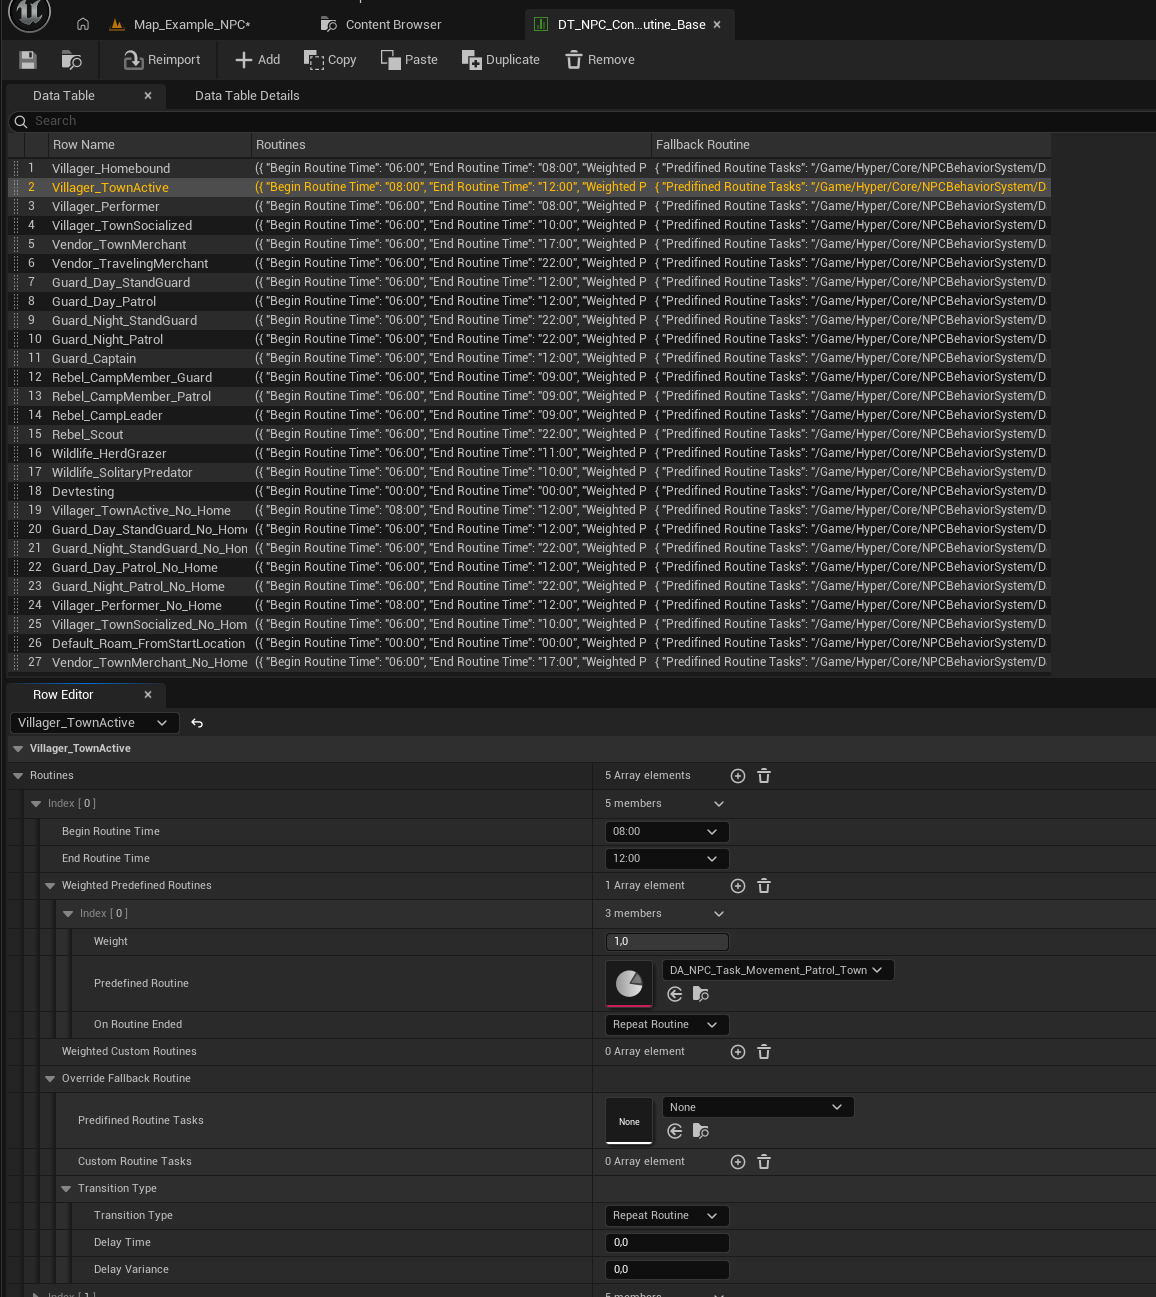Add a new row with Add button

257,60
